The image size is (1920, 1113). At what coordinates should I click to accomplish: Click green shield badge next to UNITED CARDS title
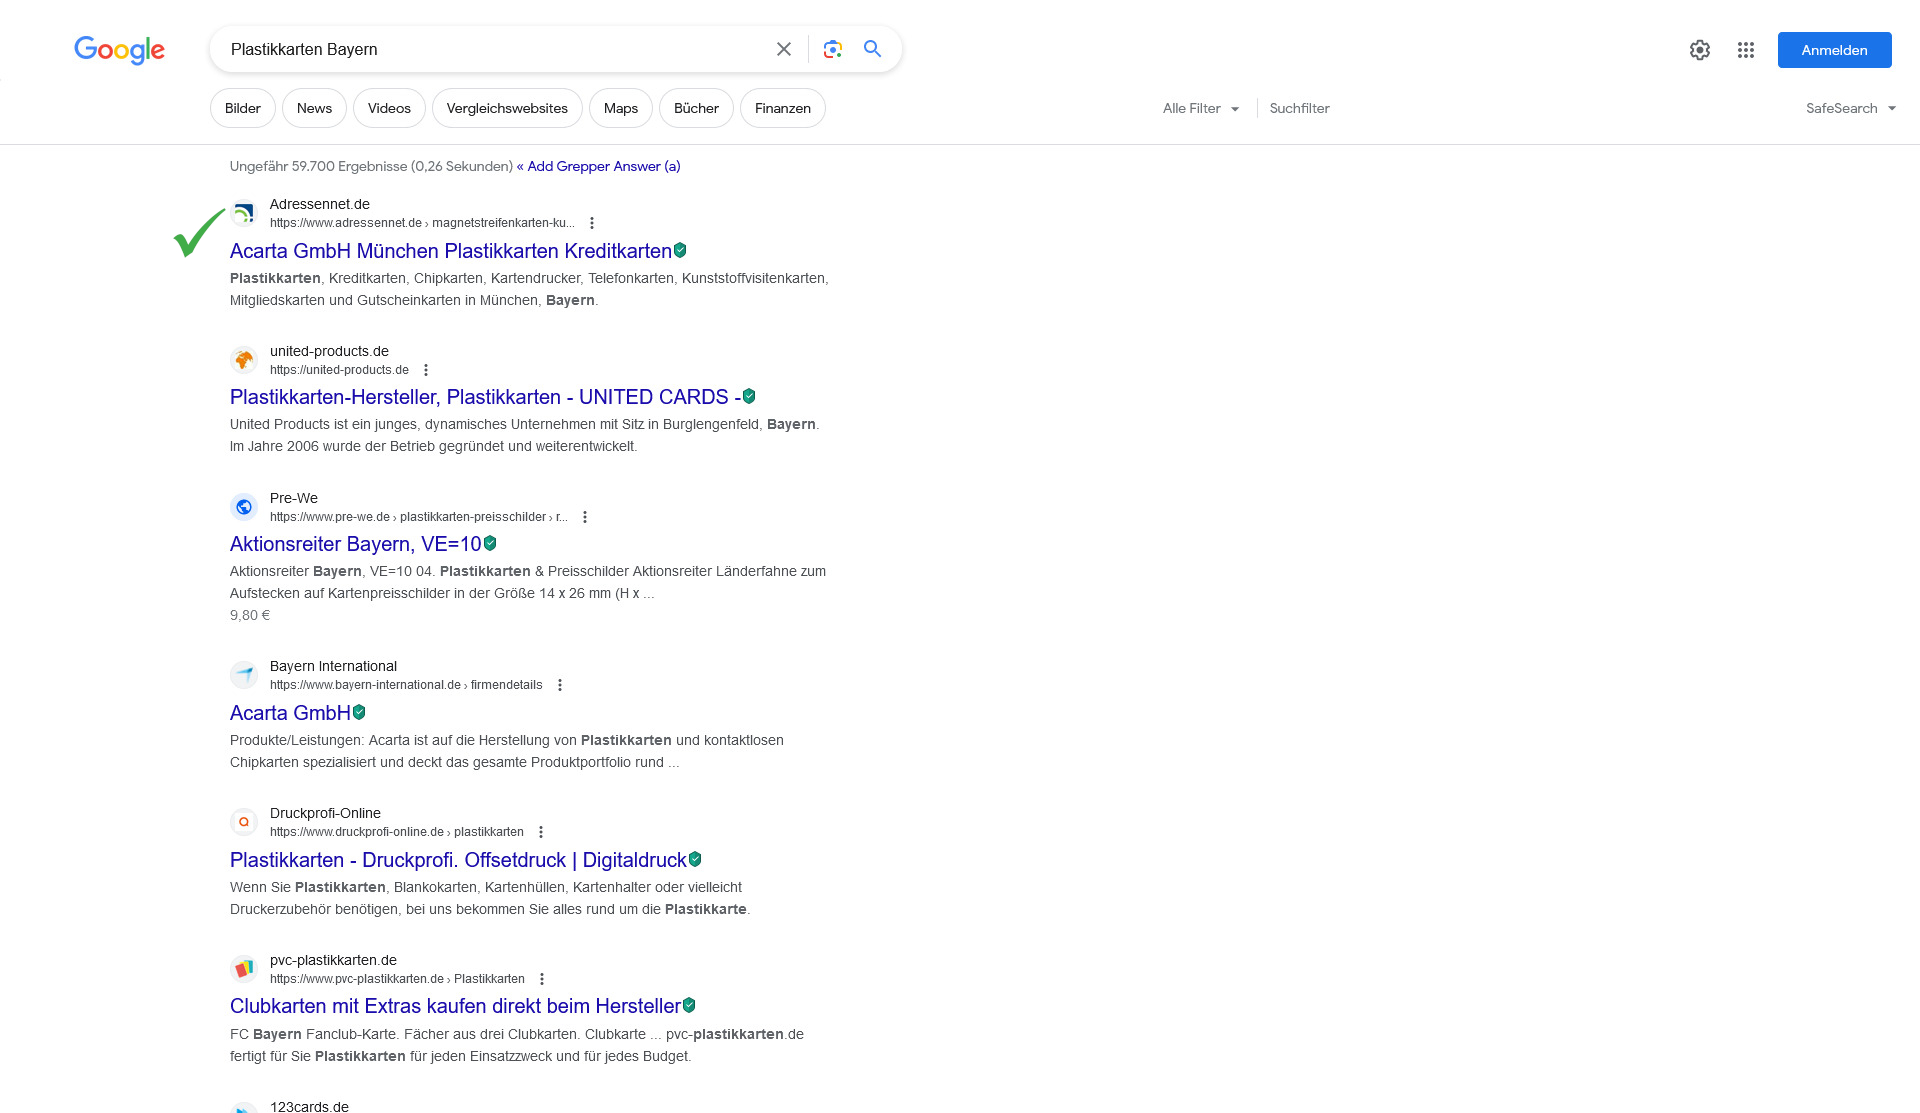point(749,396)
